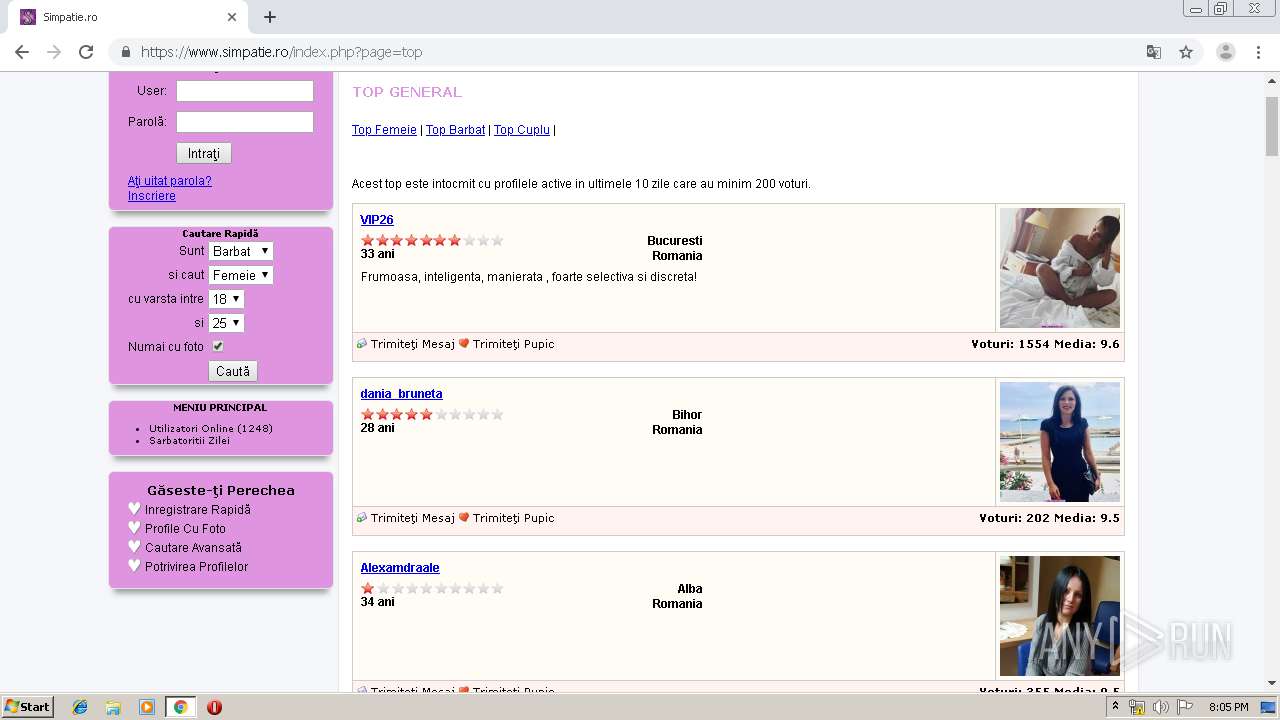
Task: Open the Chrome profile avatar menu
Action: click(x=1225, y=52)
